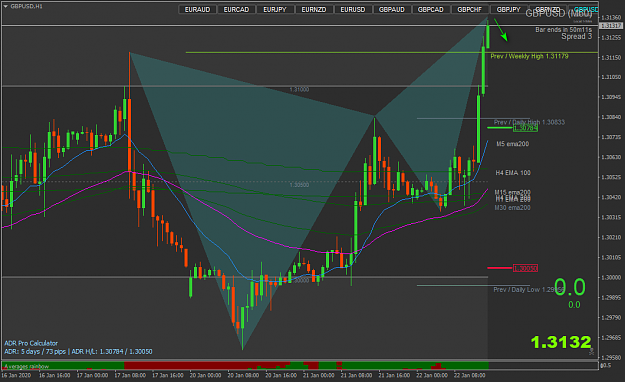Click the Averages rainbow histogram strip
Screen dimensions: 625x382
tap(245, 366)
